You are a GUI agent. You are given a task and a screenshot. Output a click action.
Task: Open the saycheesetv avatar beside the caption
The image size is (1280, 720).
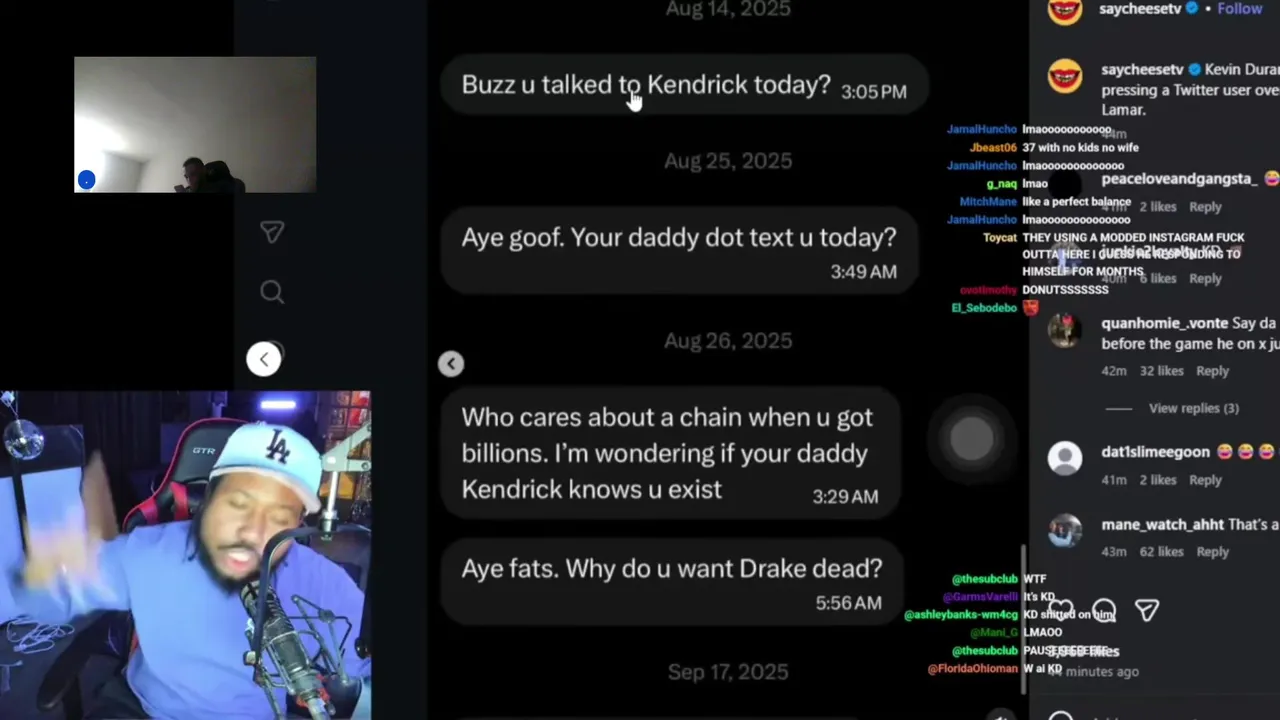coord(1064,76)
